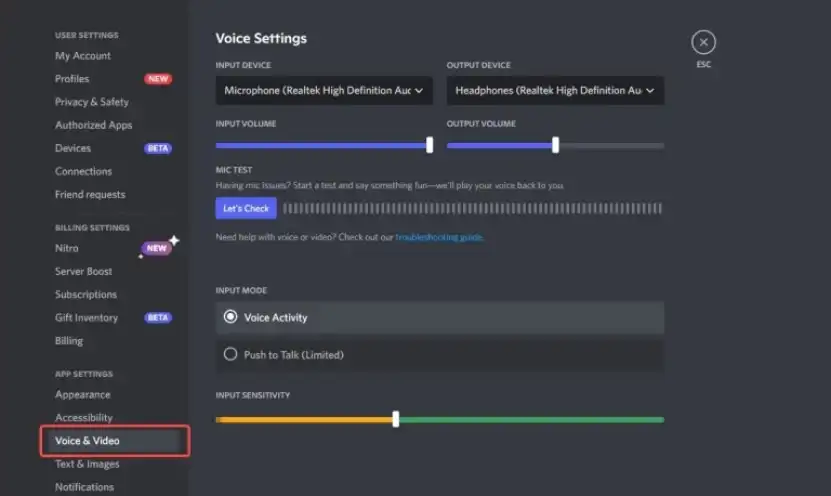Go to Connections page
This screenshot has height=496, width=831.
83,171
